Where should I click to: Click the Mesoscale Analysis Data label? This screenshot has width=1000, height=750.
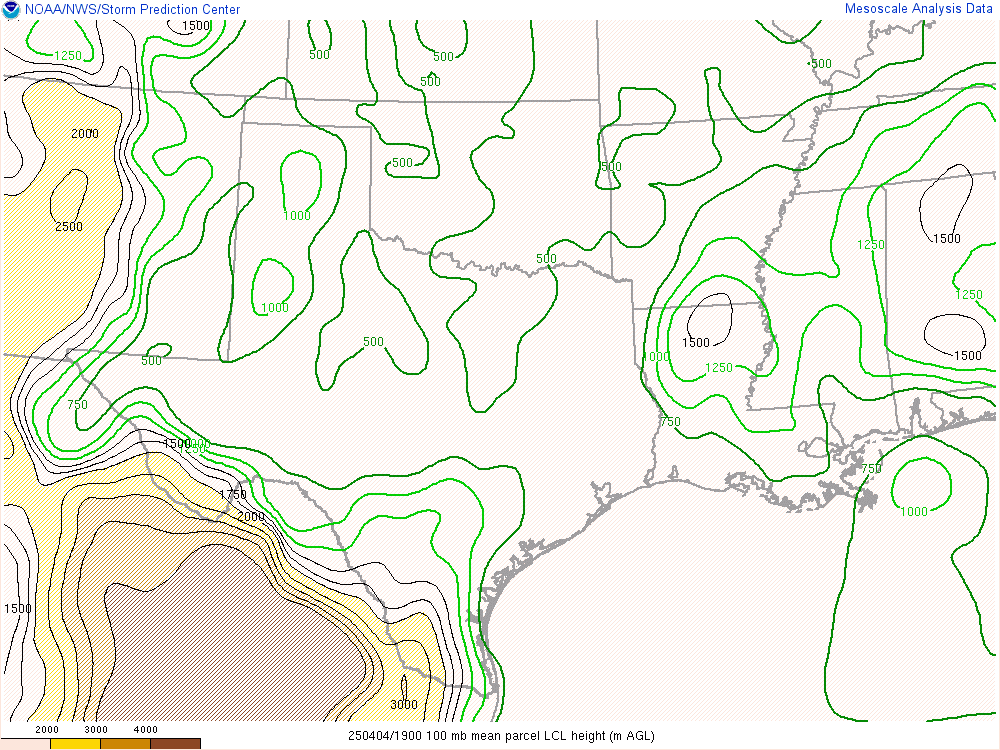(920, 9)
